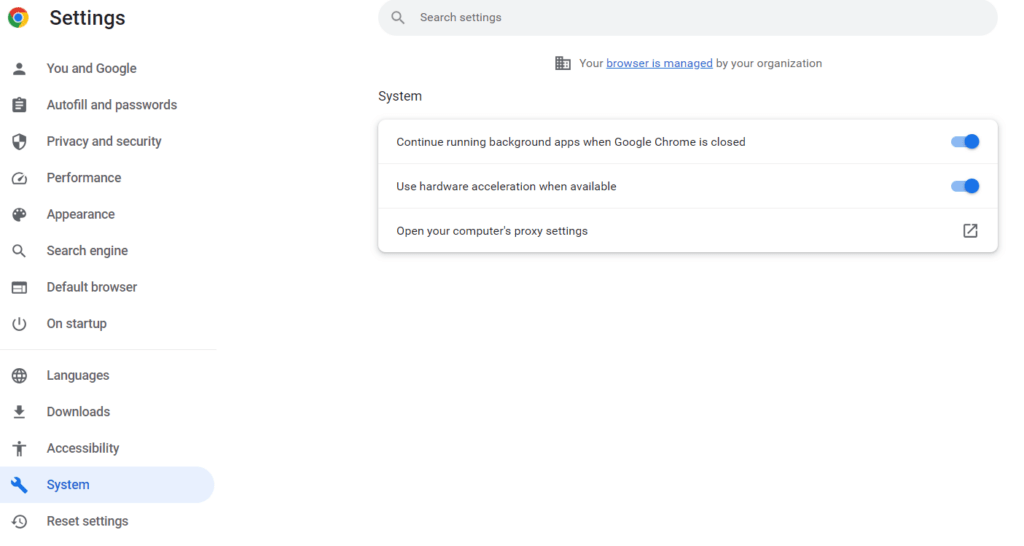Click the You and Google person icon

(x=19, y=69)
